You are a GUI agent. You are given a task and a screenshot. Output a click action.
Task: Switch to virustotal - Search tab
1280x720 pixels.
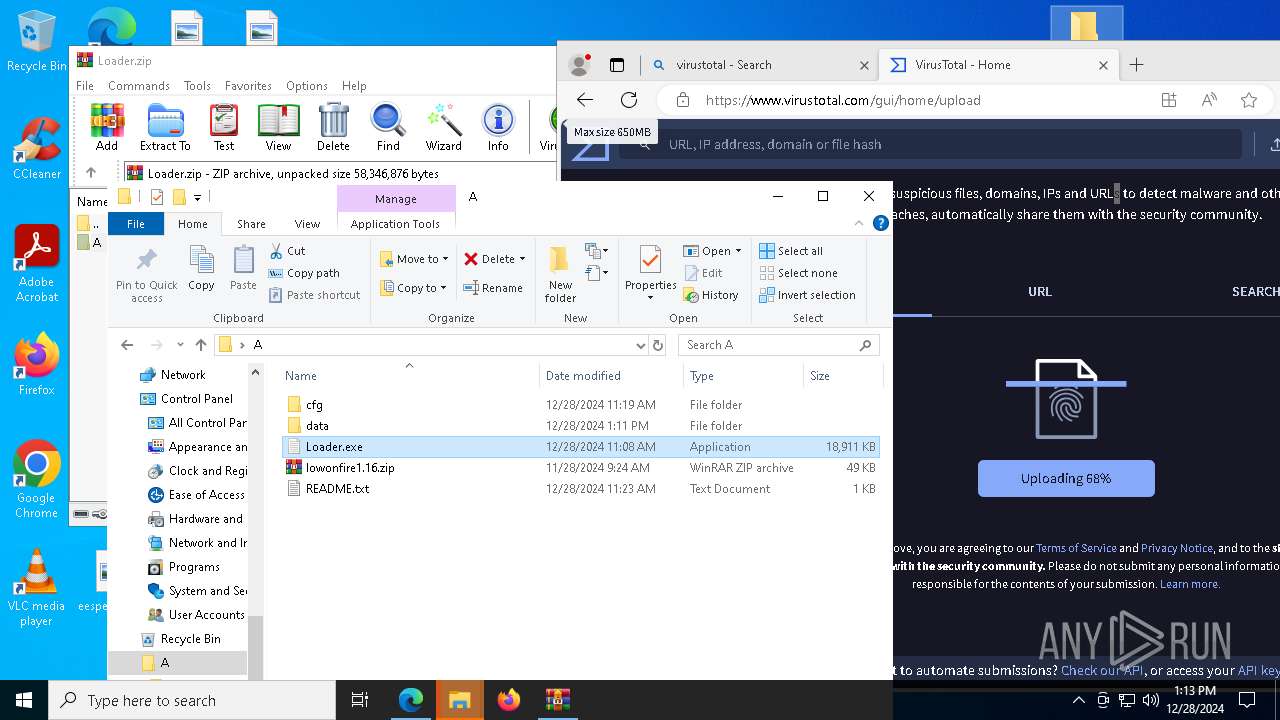tap(759, 65)
